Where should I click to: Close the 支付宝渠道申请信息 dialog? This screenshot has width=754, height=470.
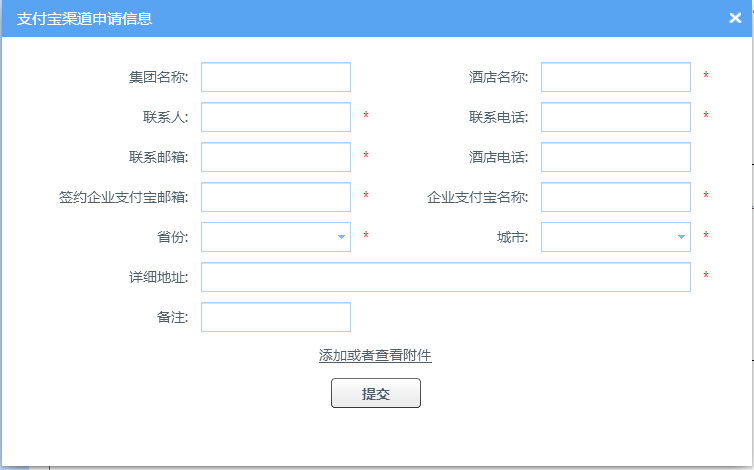click(735, 18)
